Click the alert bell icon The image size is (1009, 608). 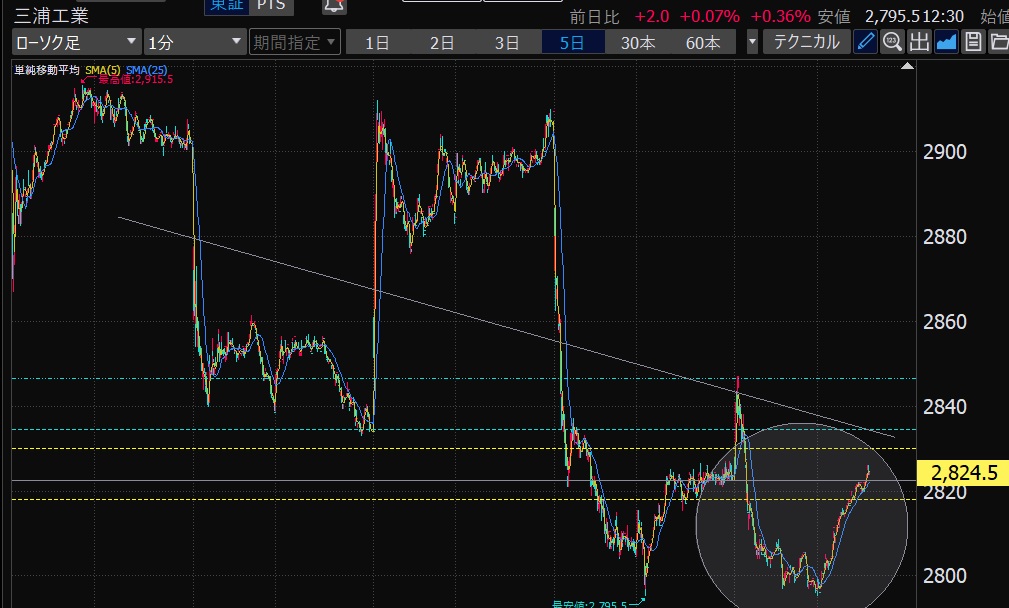coord(334,6)
